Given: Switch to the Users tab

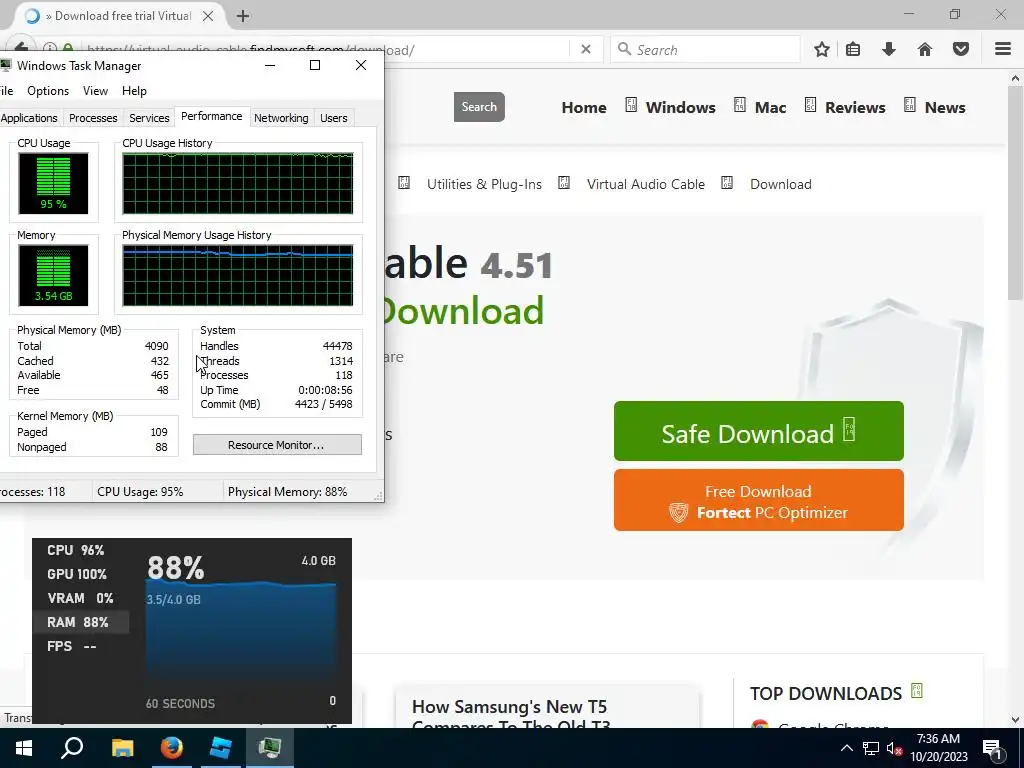Looking at the screenshot, I should (x=334, y=118).
